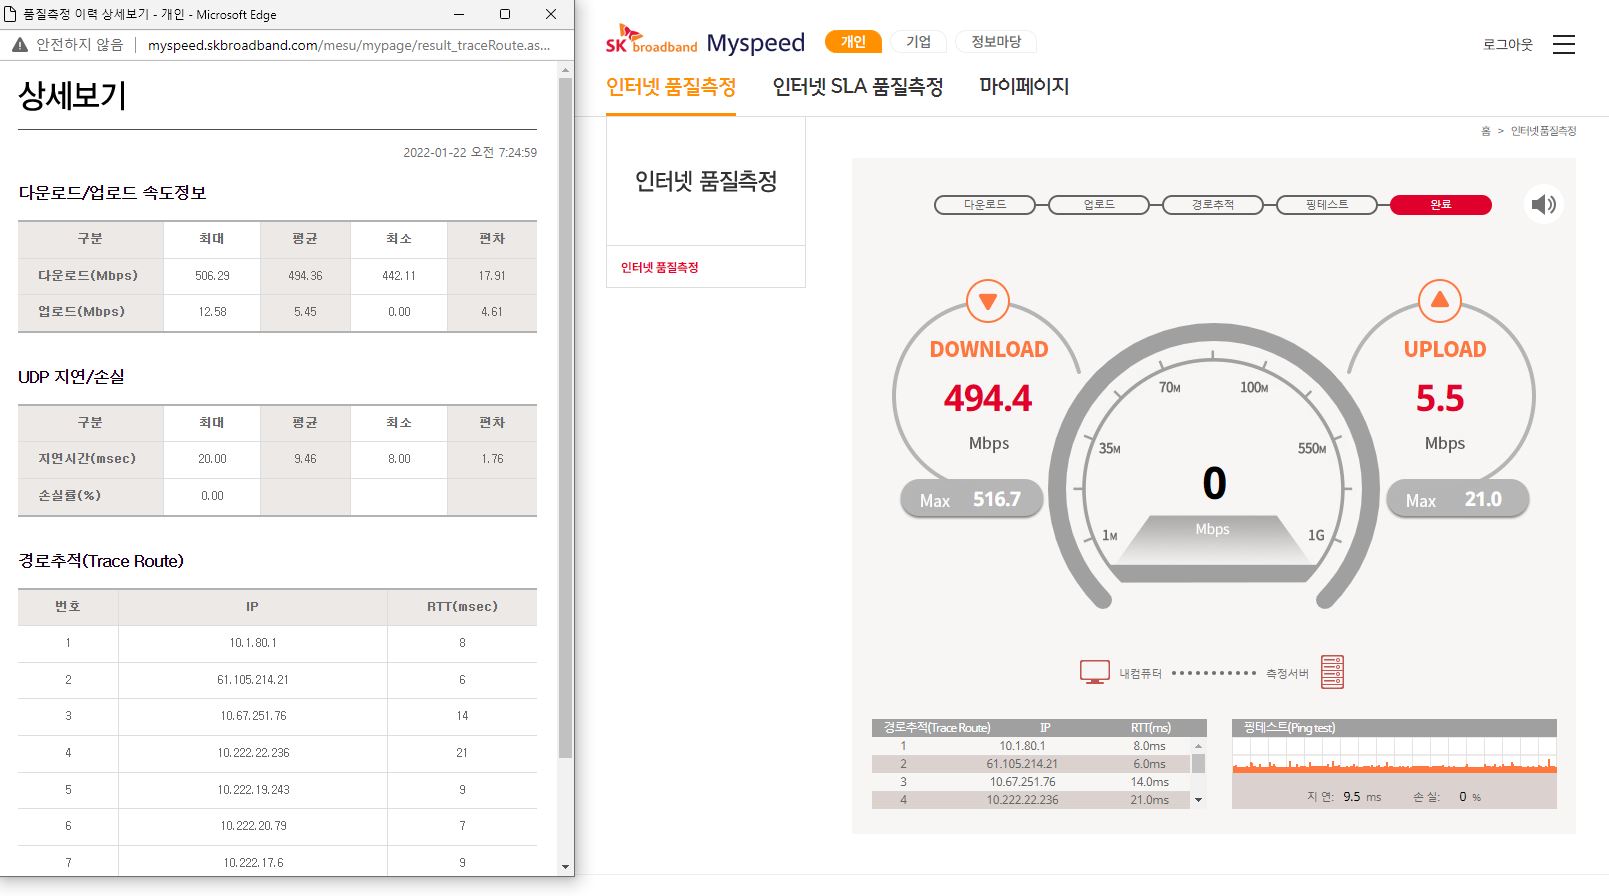
Task: Click the not secure warning icon
Action: click(x=20, y=45)
